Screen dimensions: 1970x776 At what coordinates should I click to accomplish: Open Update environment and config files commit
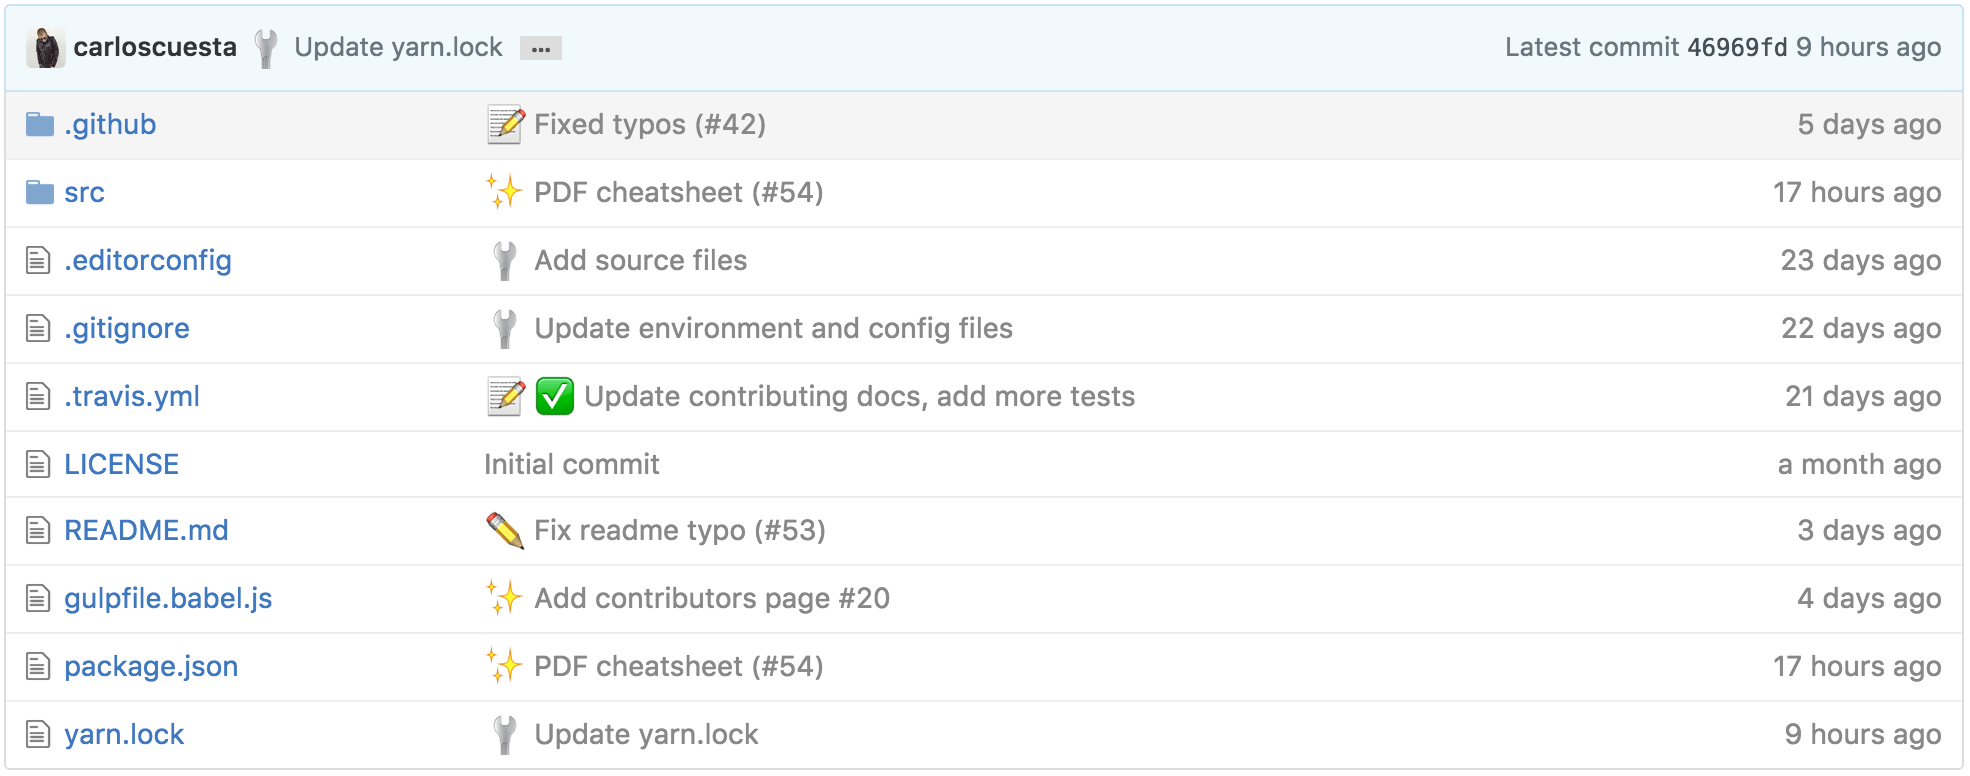point(773,328)
